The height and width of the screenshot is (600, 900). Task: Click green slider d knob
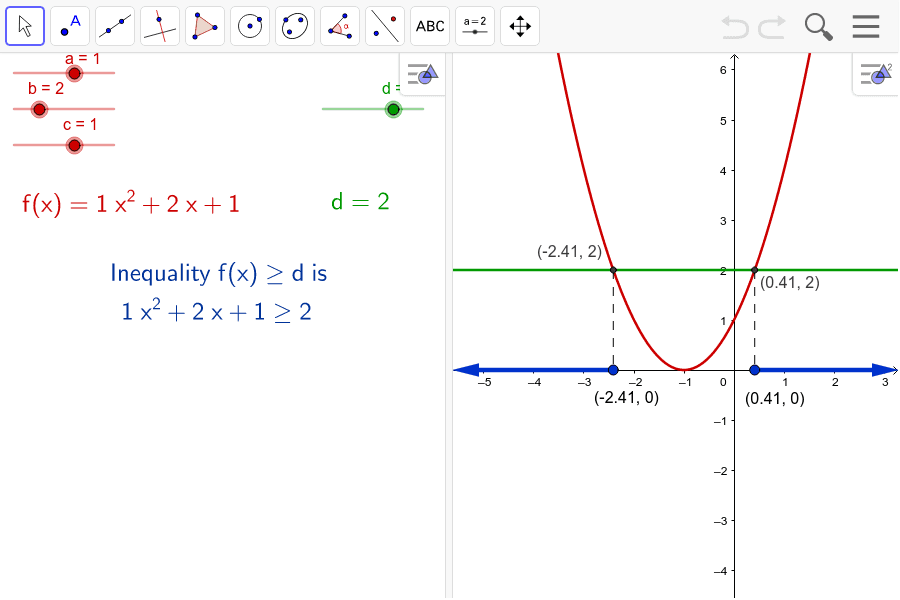(x=393, y=109)
